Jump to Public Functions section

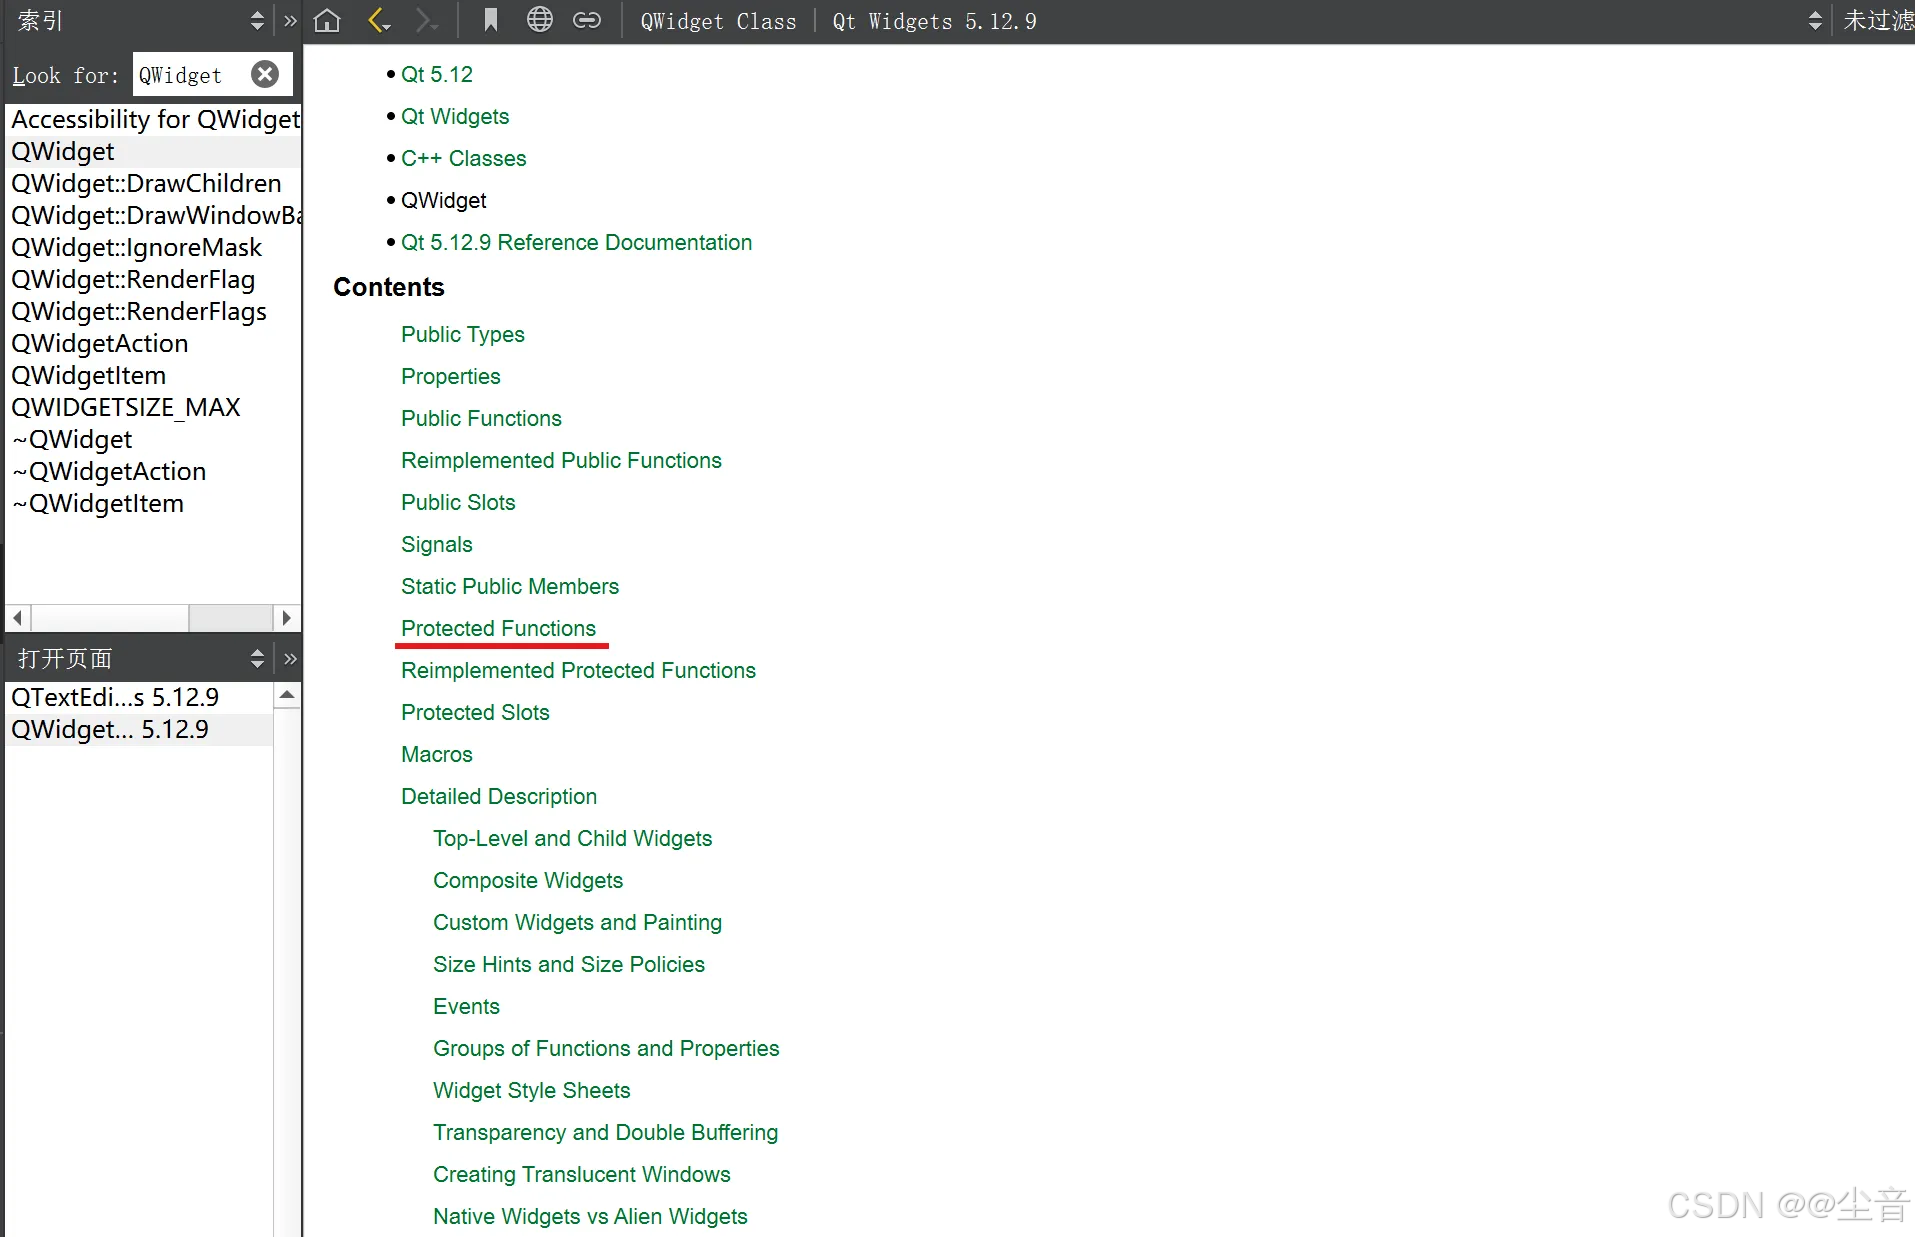point(481,418)
